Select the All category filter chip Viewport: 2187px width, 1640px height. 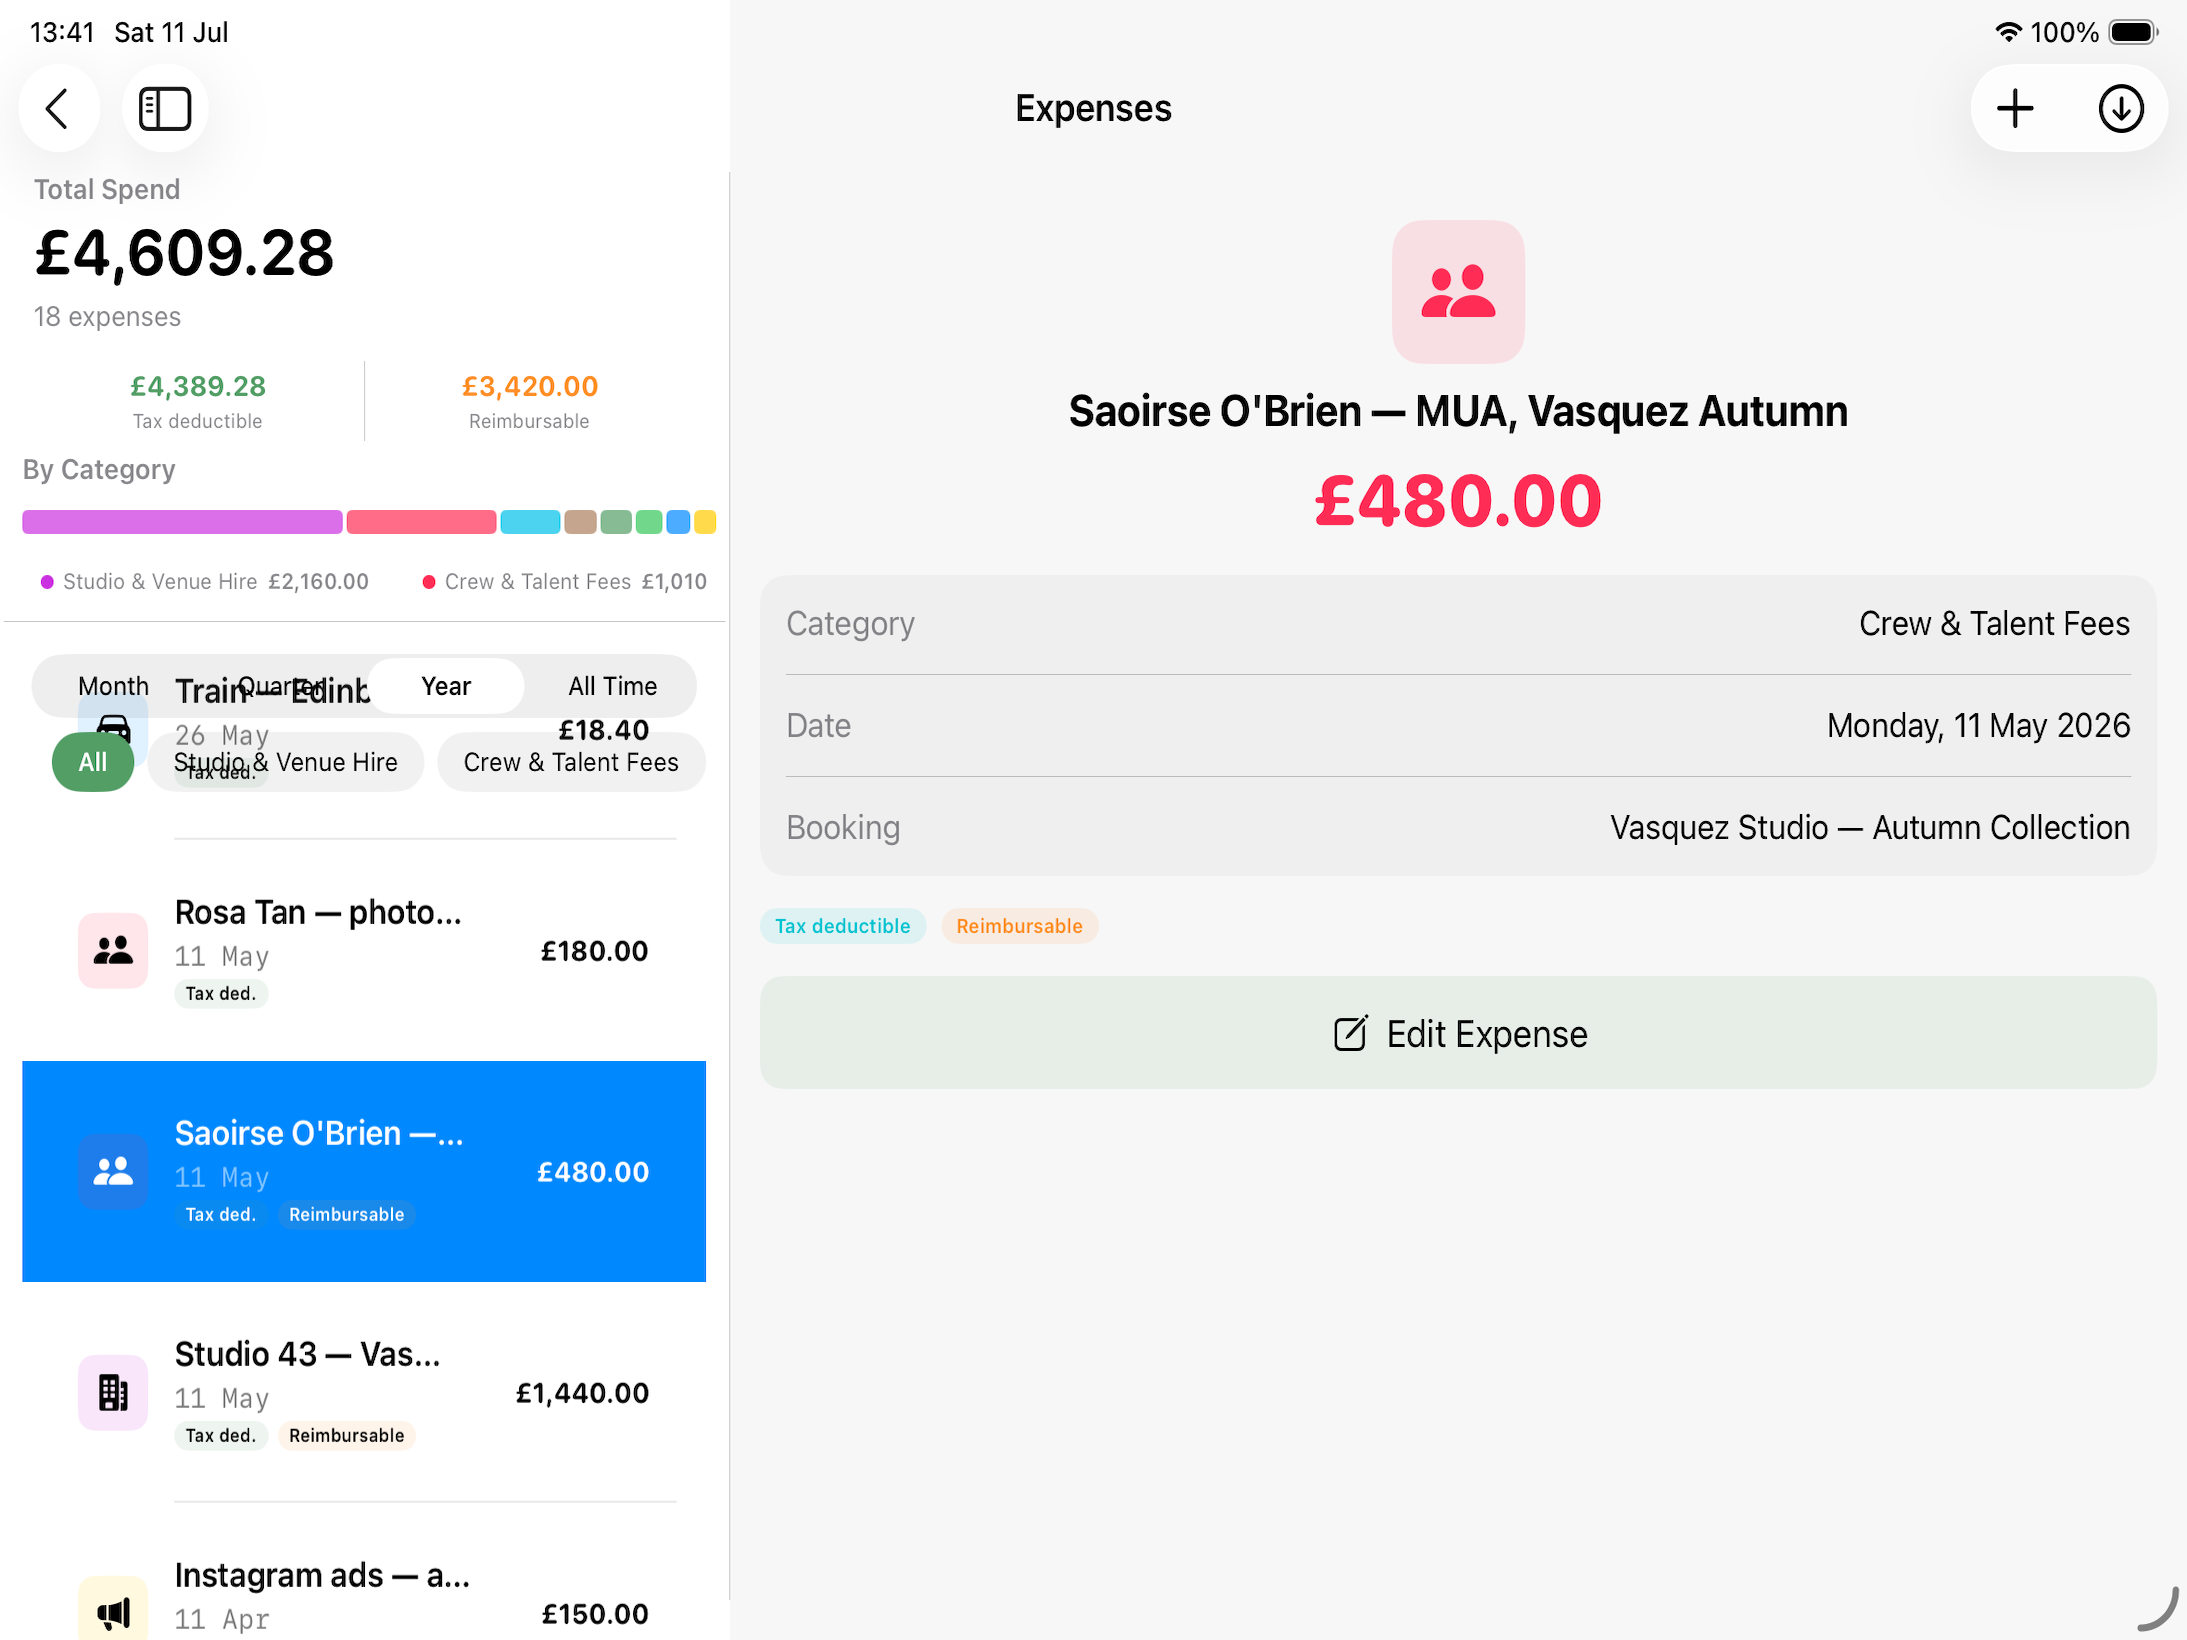pyautogui.click(x=93, y=762)
